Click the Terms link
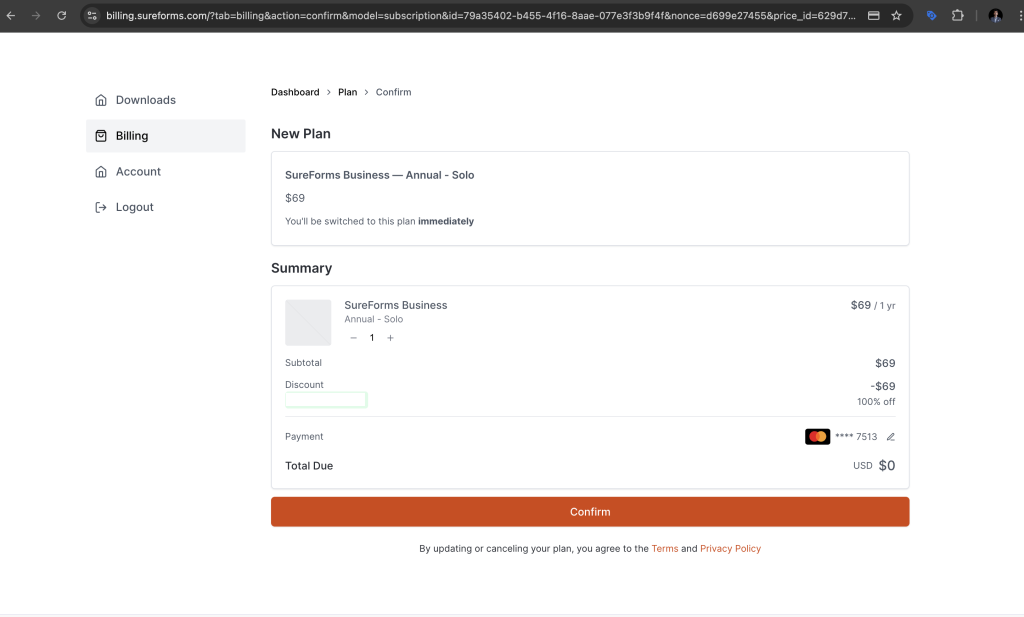 coord(665,548)
